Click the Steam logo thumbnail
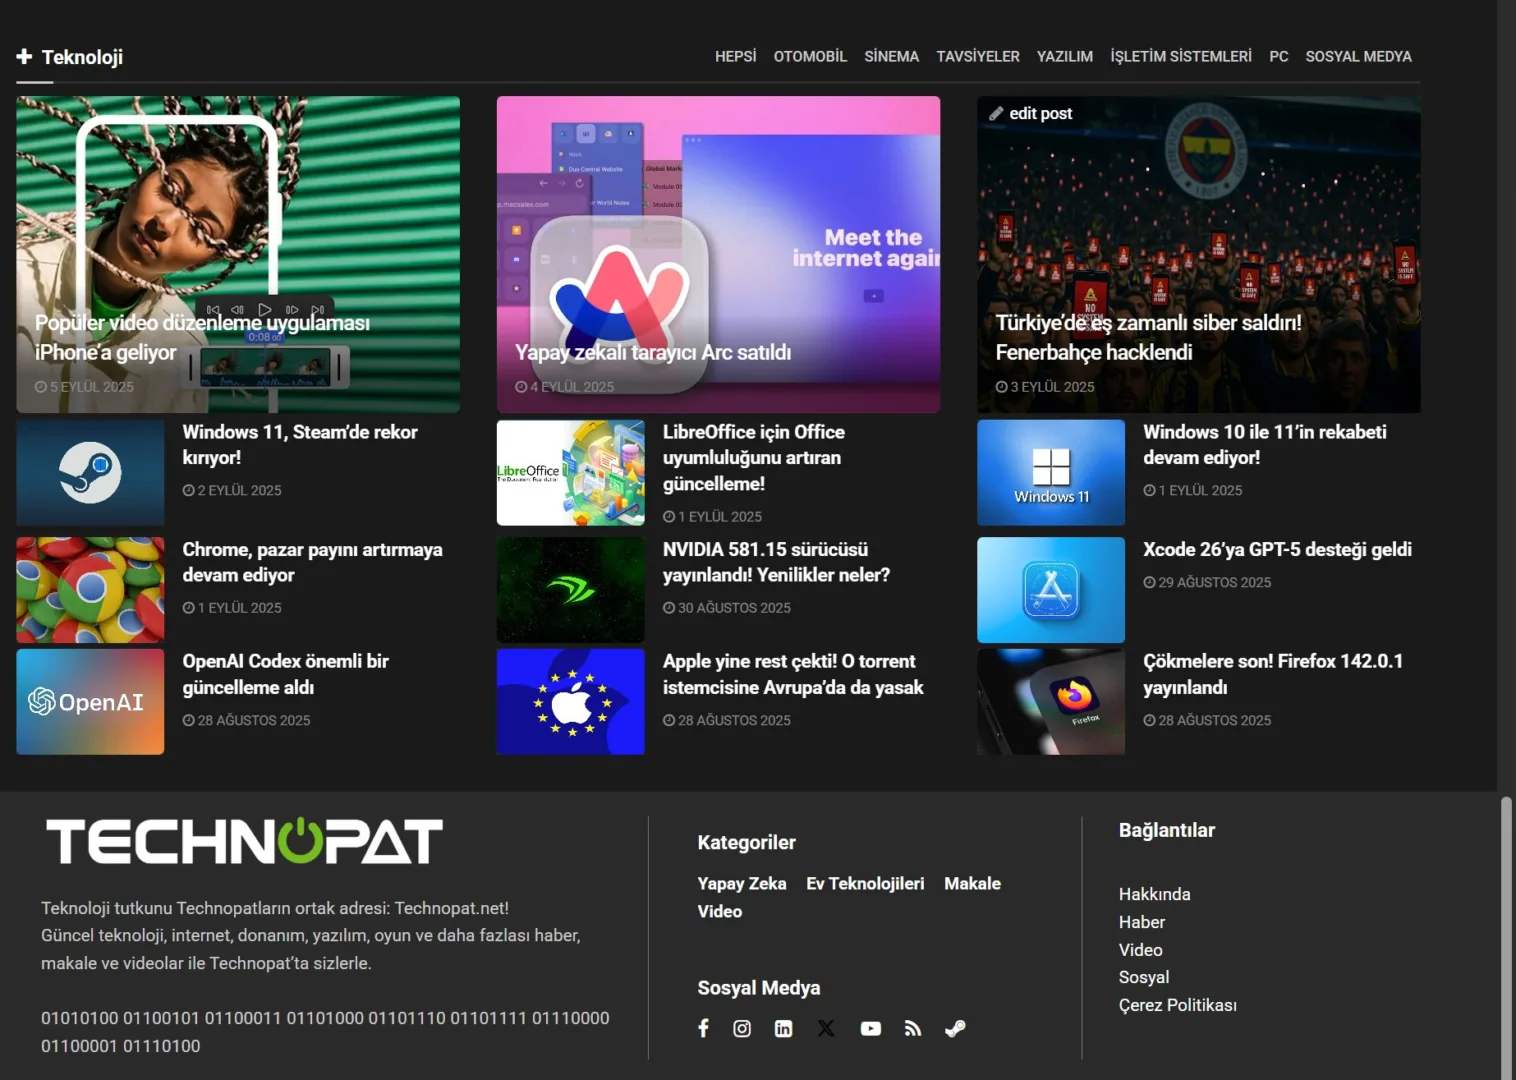 pos(90,472)
